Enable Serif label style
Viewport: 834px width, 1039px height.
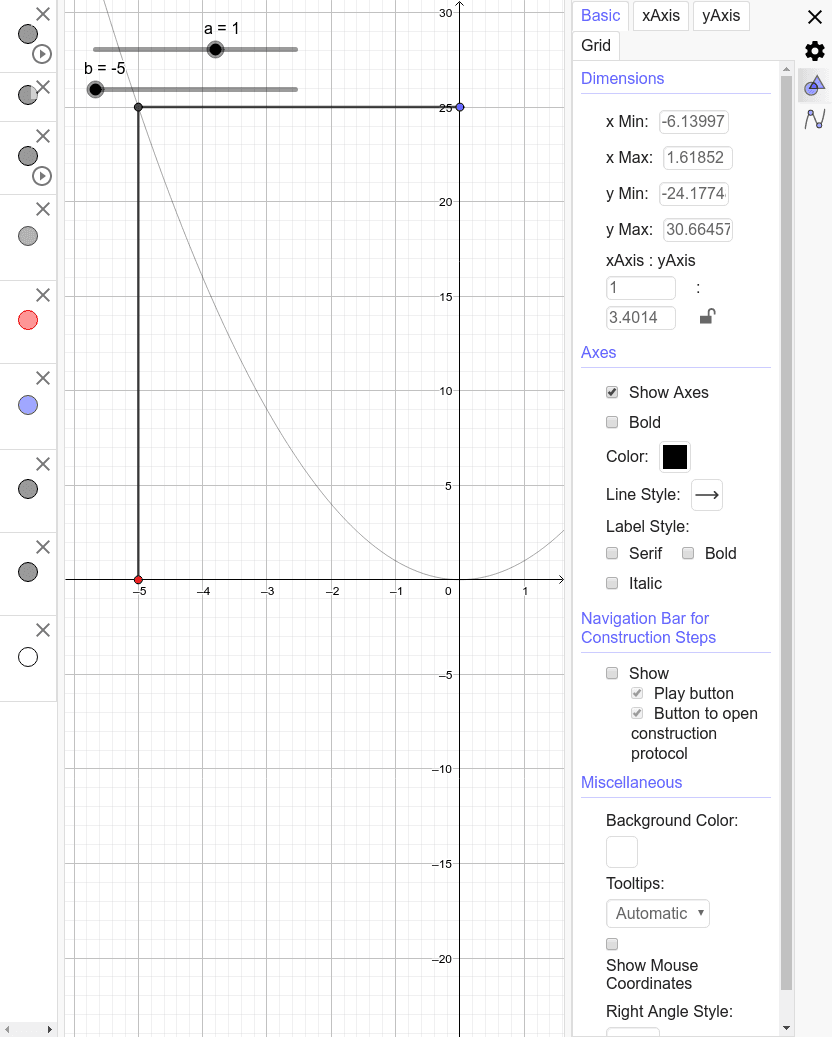[612, 553]
